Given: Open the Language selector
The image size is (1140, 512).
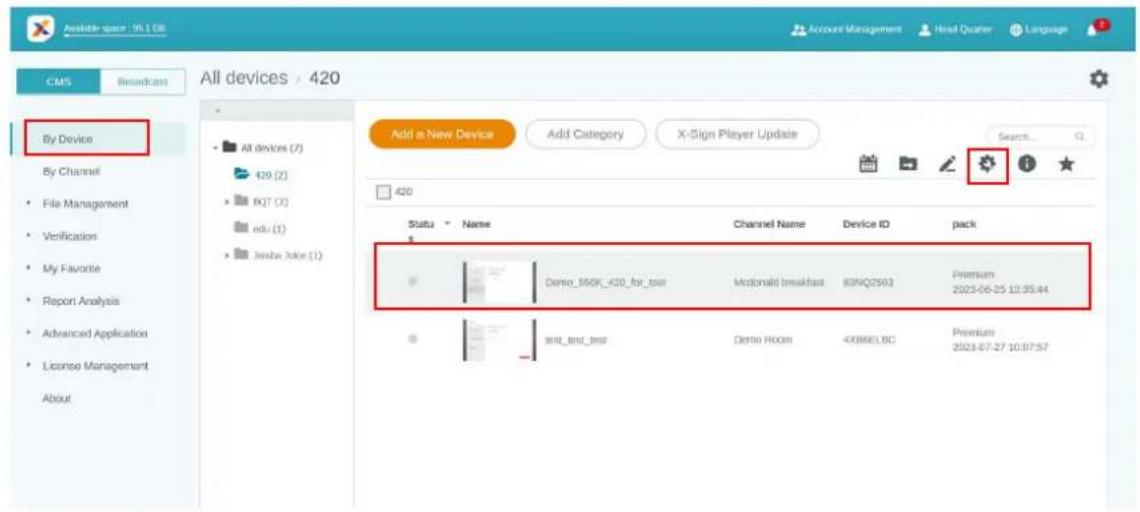Looking at the screenshot, I should point(1039,29).
